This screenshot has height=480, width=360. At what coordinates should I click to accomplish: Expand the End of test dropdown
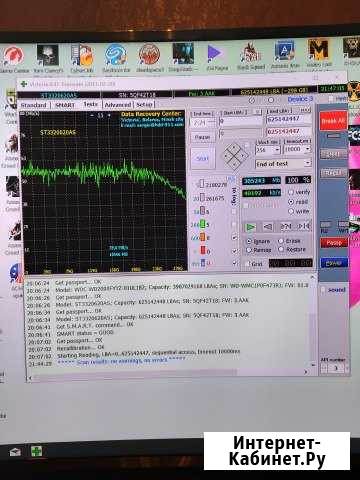283,164
